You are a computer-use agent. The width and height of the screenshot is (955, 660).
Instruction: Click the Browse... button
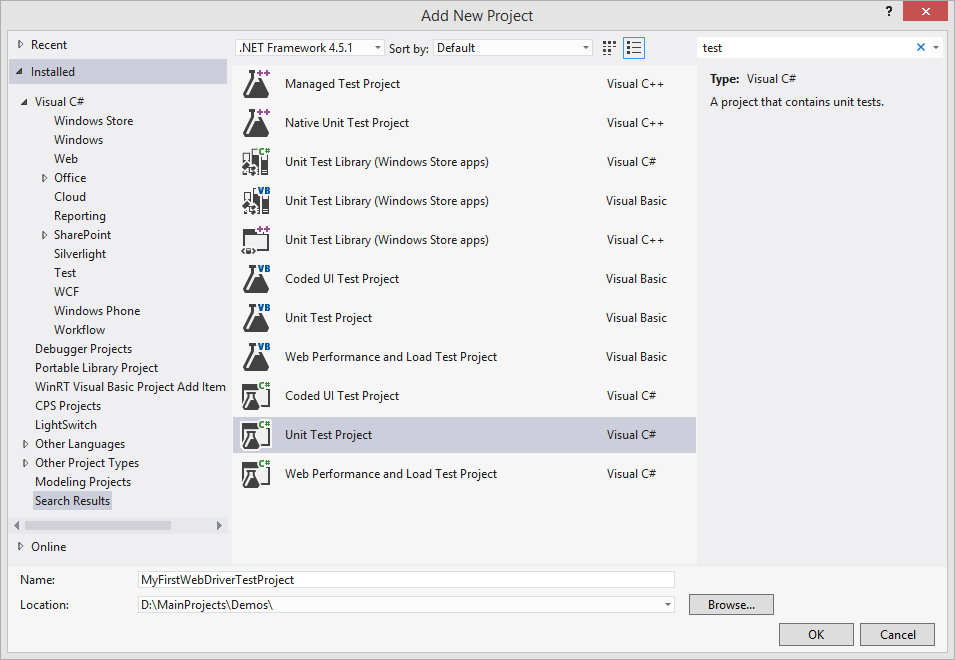[x=731, y=605]
